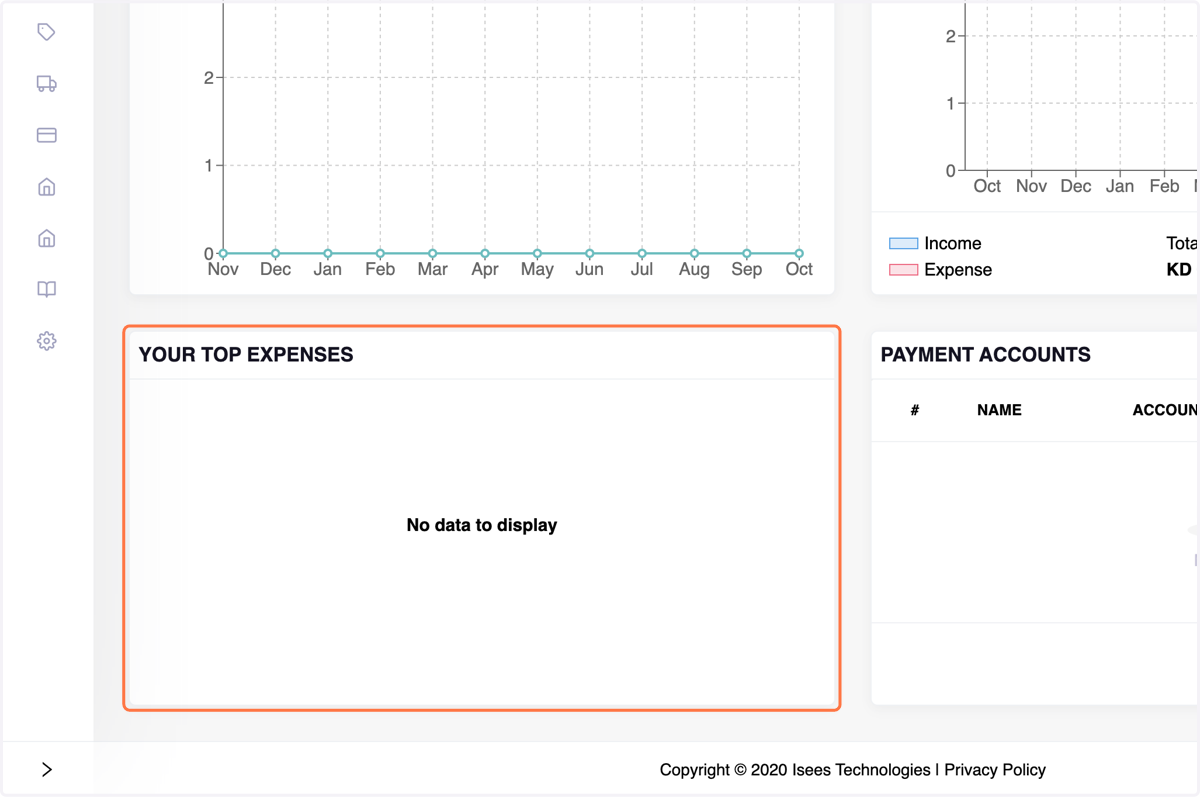Click the Expense legend label
Viewport: 1200px width, 797px height.
click(x=958, y=270)
